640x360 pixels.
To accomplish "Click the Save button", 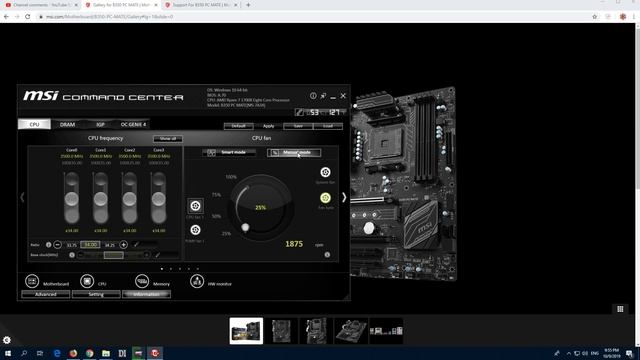I will pos(298,126).
